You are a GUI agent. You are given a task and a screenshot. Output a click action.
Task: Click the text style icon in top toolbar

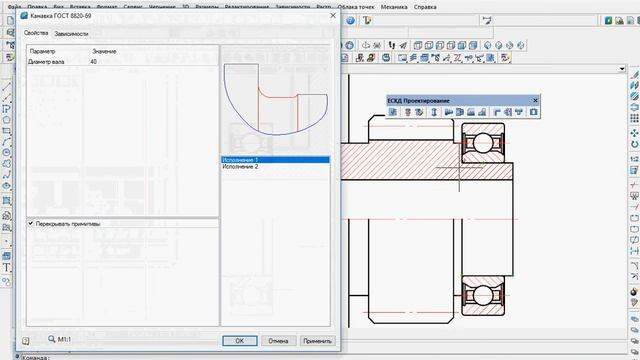(x=367, y=20)
